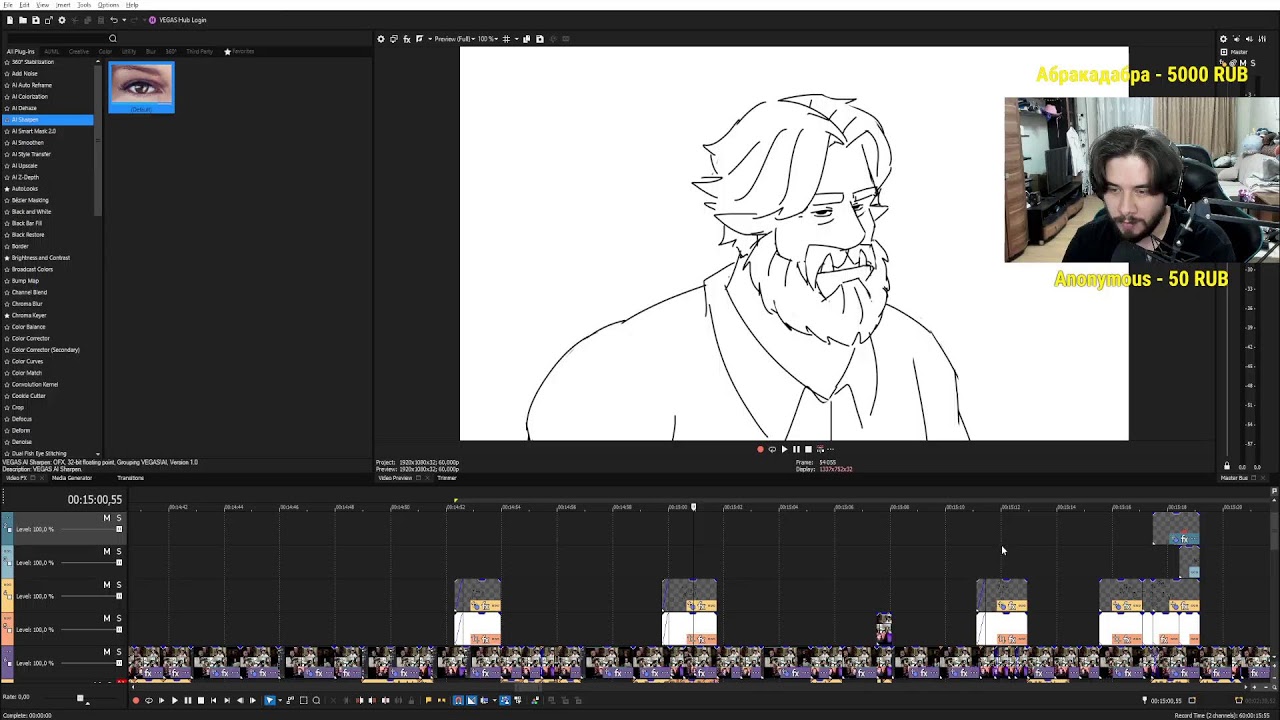The height and width of the screenshot is (720, 1280).
Task: Mute the fifth video track with M
Action: [x=107, y=652]
